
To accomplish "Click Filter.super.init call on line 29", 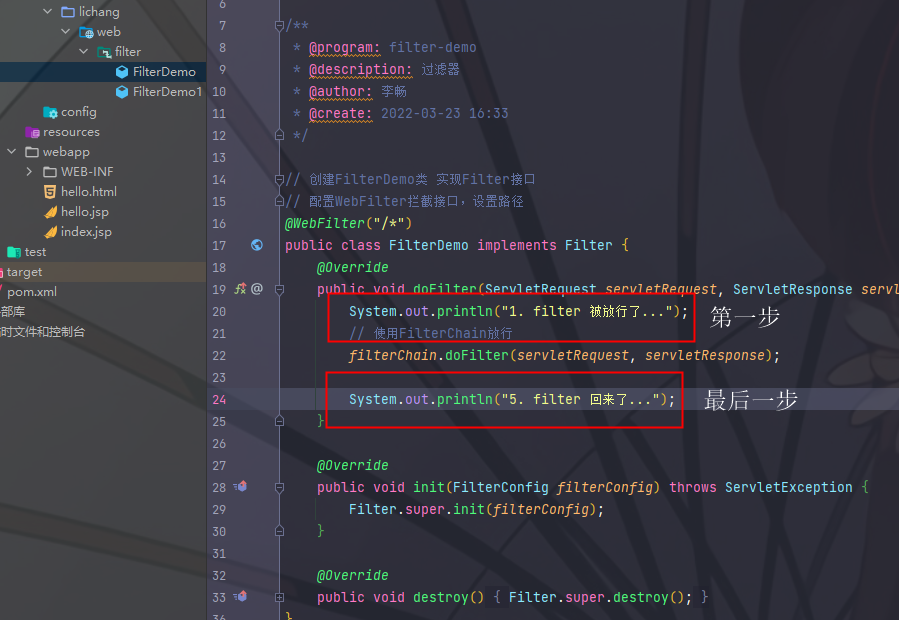I will pyautogui.click(x=476, y=509).
